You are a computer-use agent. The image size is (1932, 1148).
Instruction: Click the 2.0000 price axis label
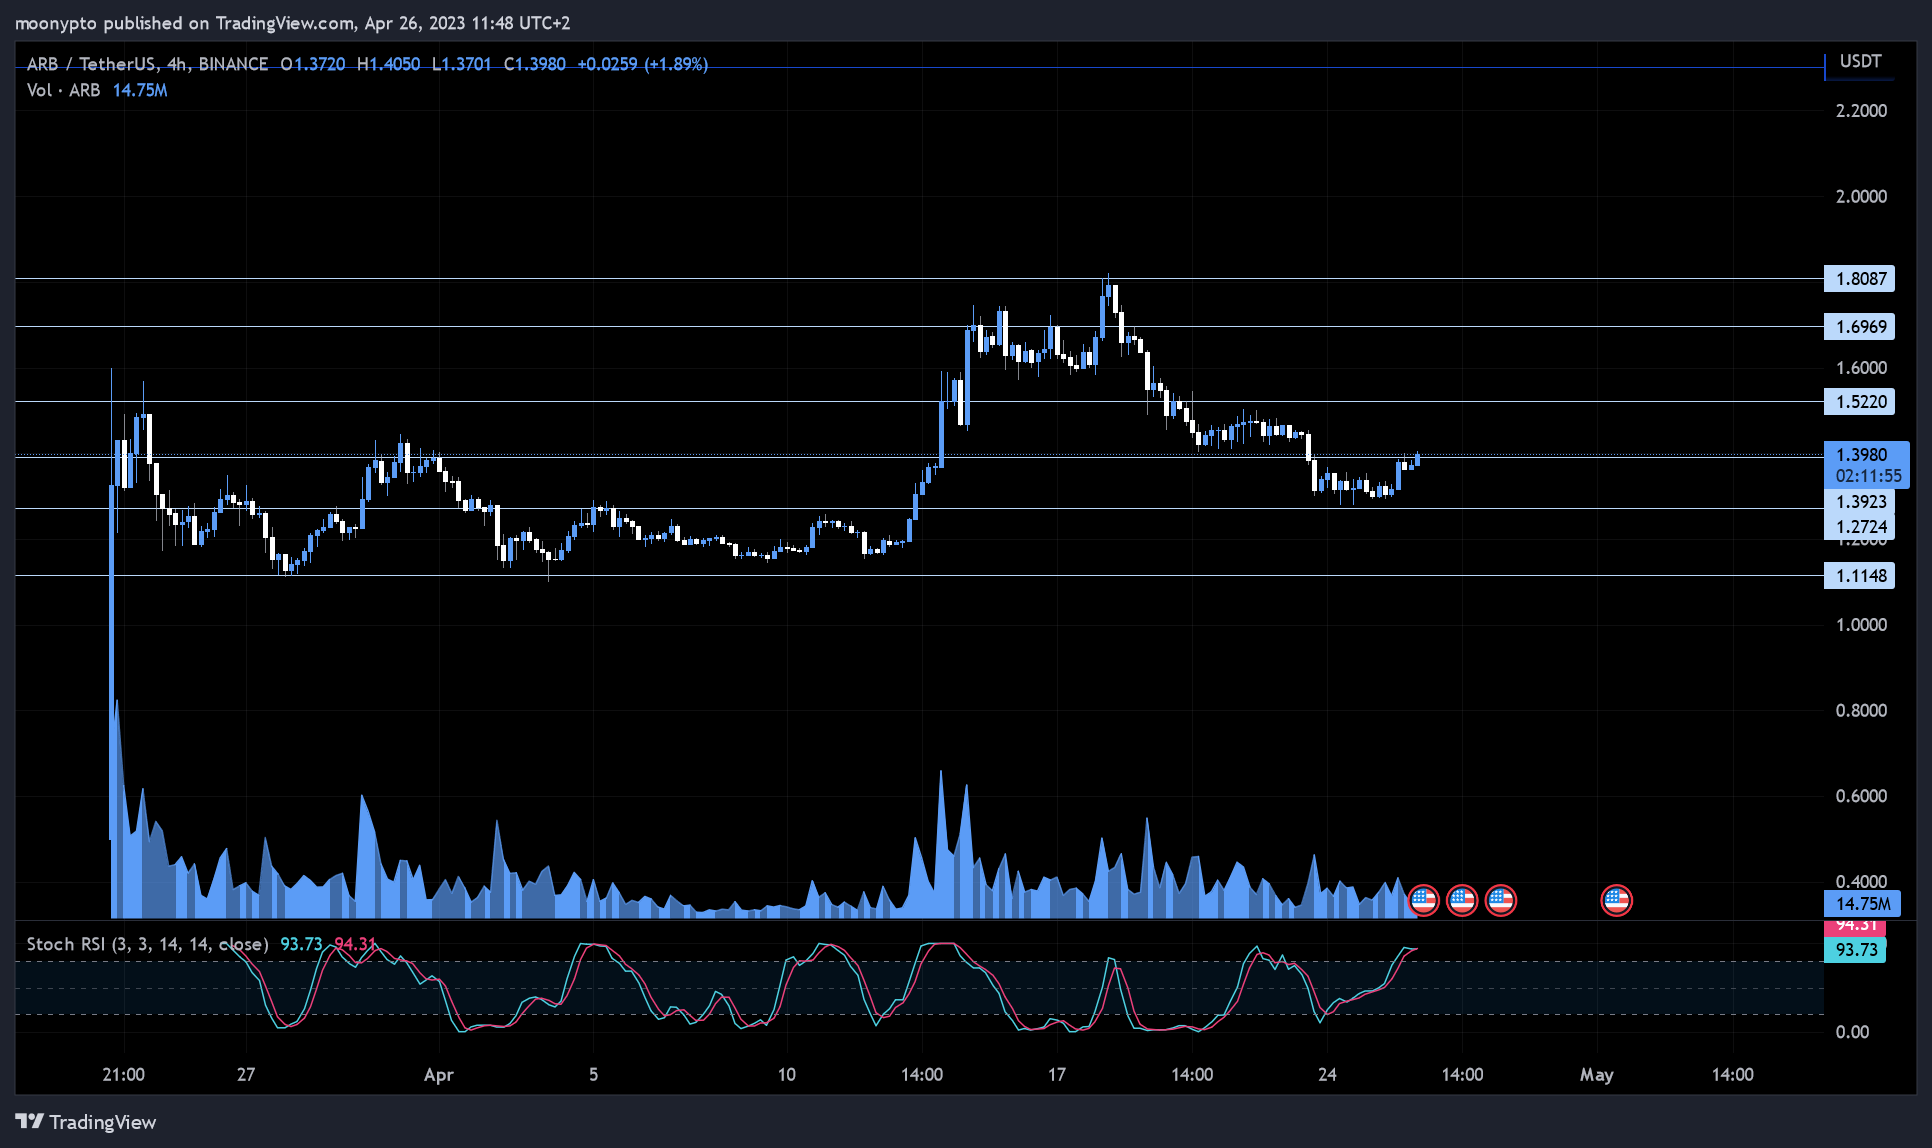pos(1861,197)
